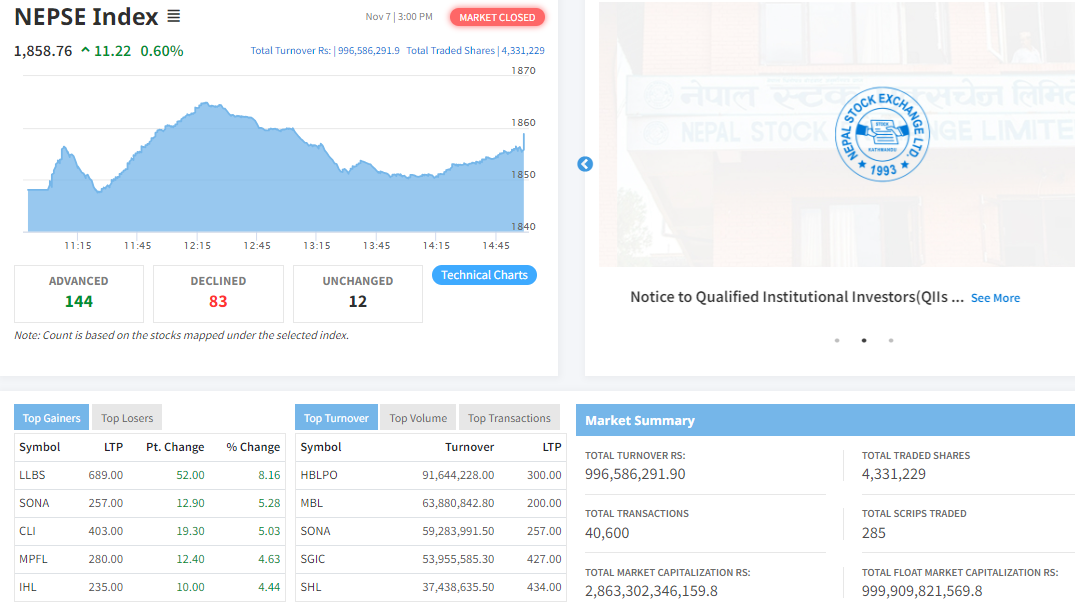Click the Pt. Change column header
This screenshot has height=612, width=1075.
tap(175, 447)
